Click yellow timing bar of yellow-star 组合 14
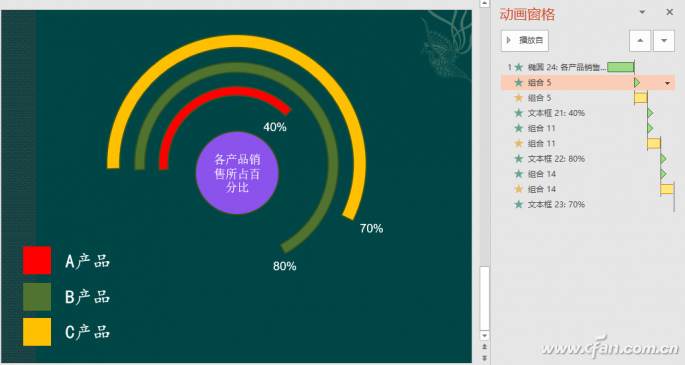This screenshot has height=365, width=685. [x=667, y=189]
